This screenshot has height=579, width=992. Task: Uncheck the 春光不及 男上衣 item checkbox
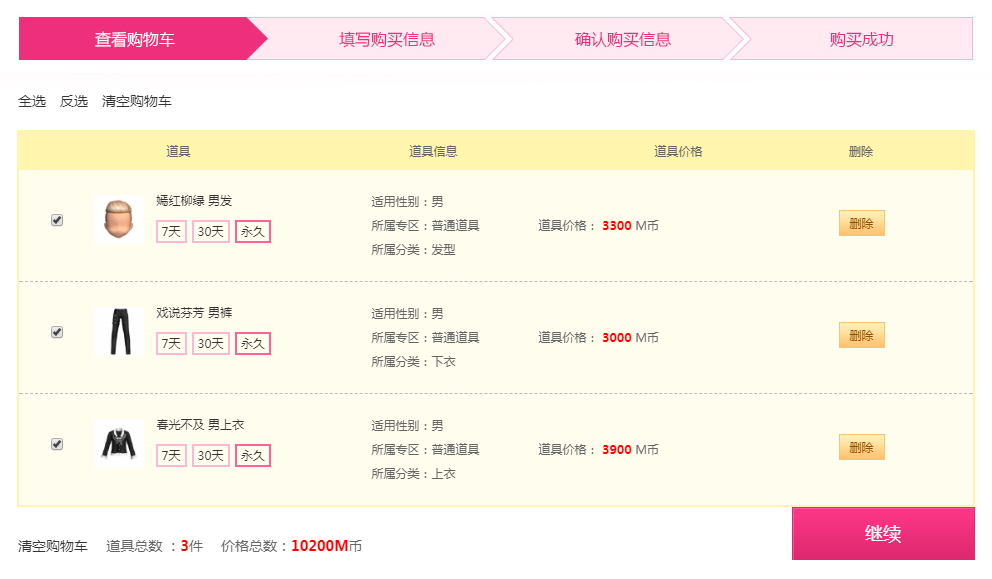(57, 444)
